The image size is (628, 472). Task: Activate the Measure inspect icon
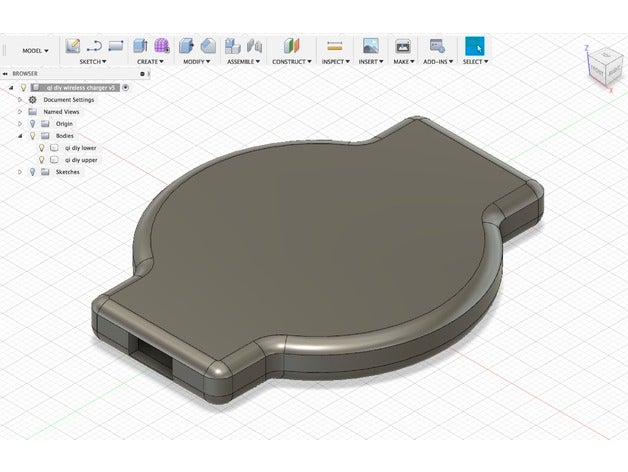[334, 46]
